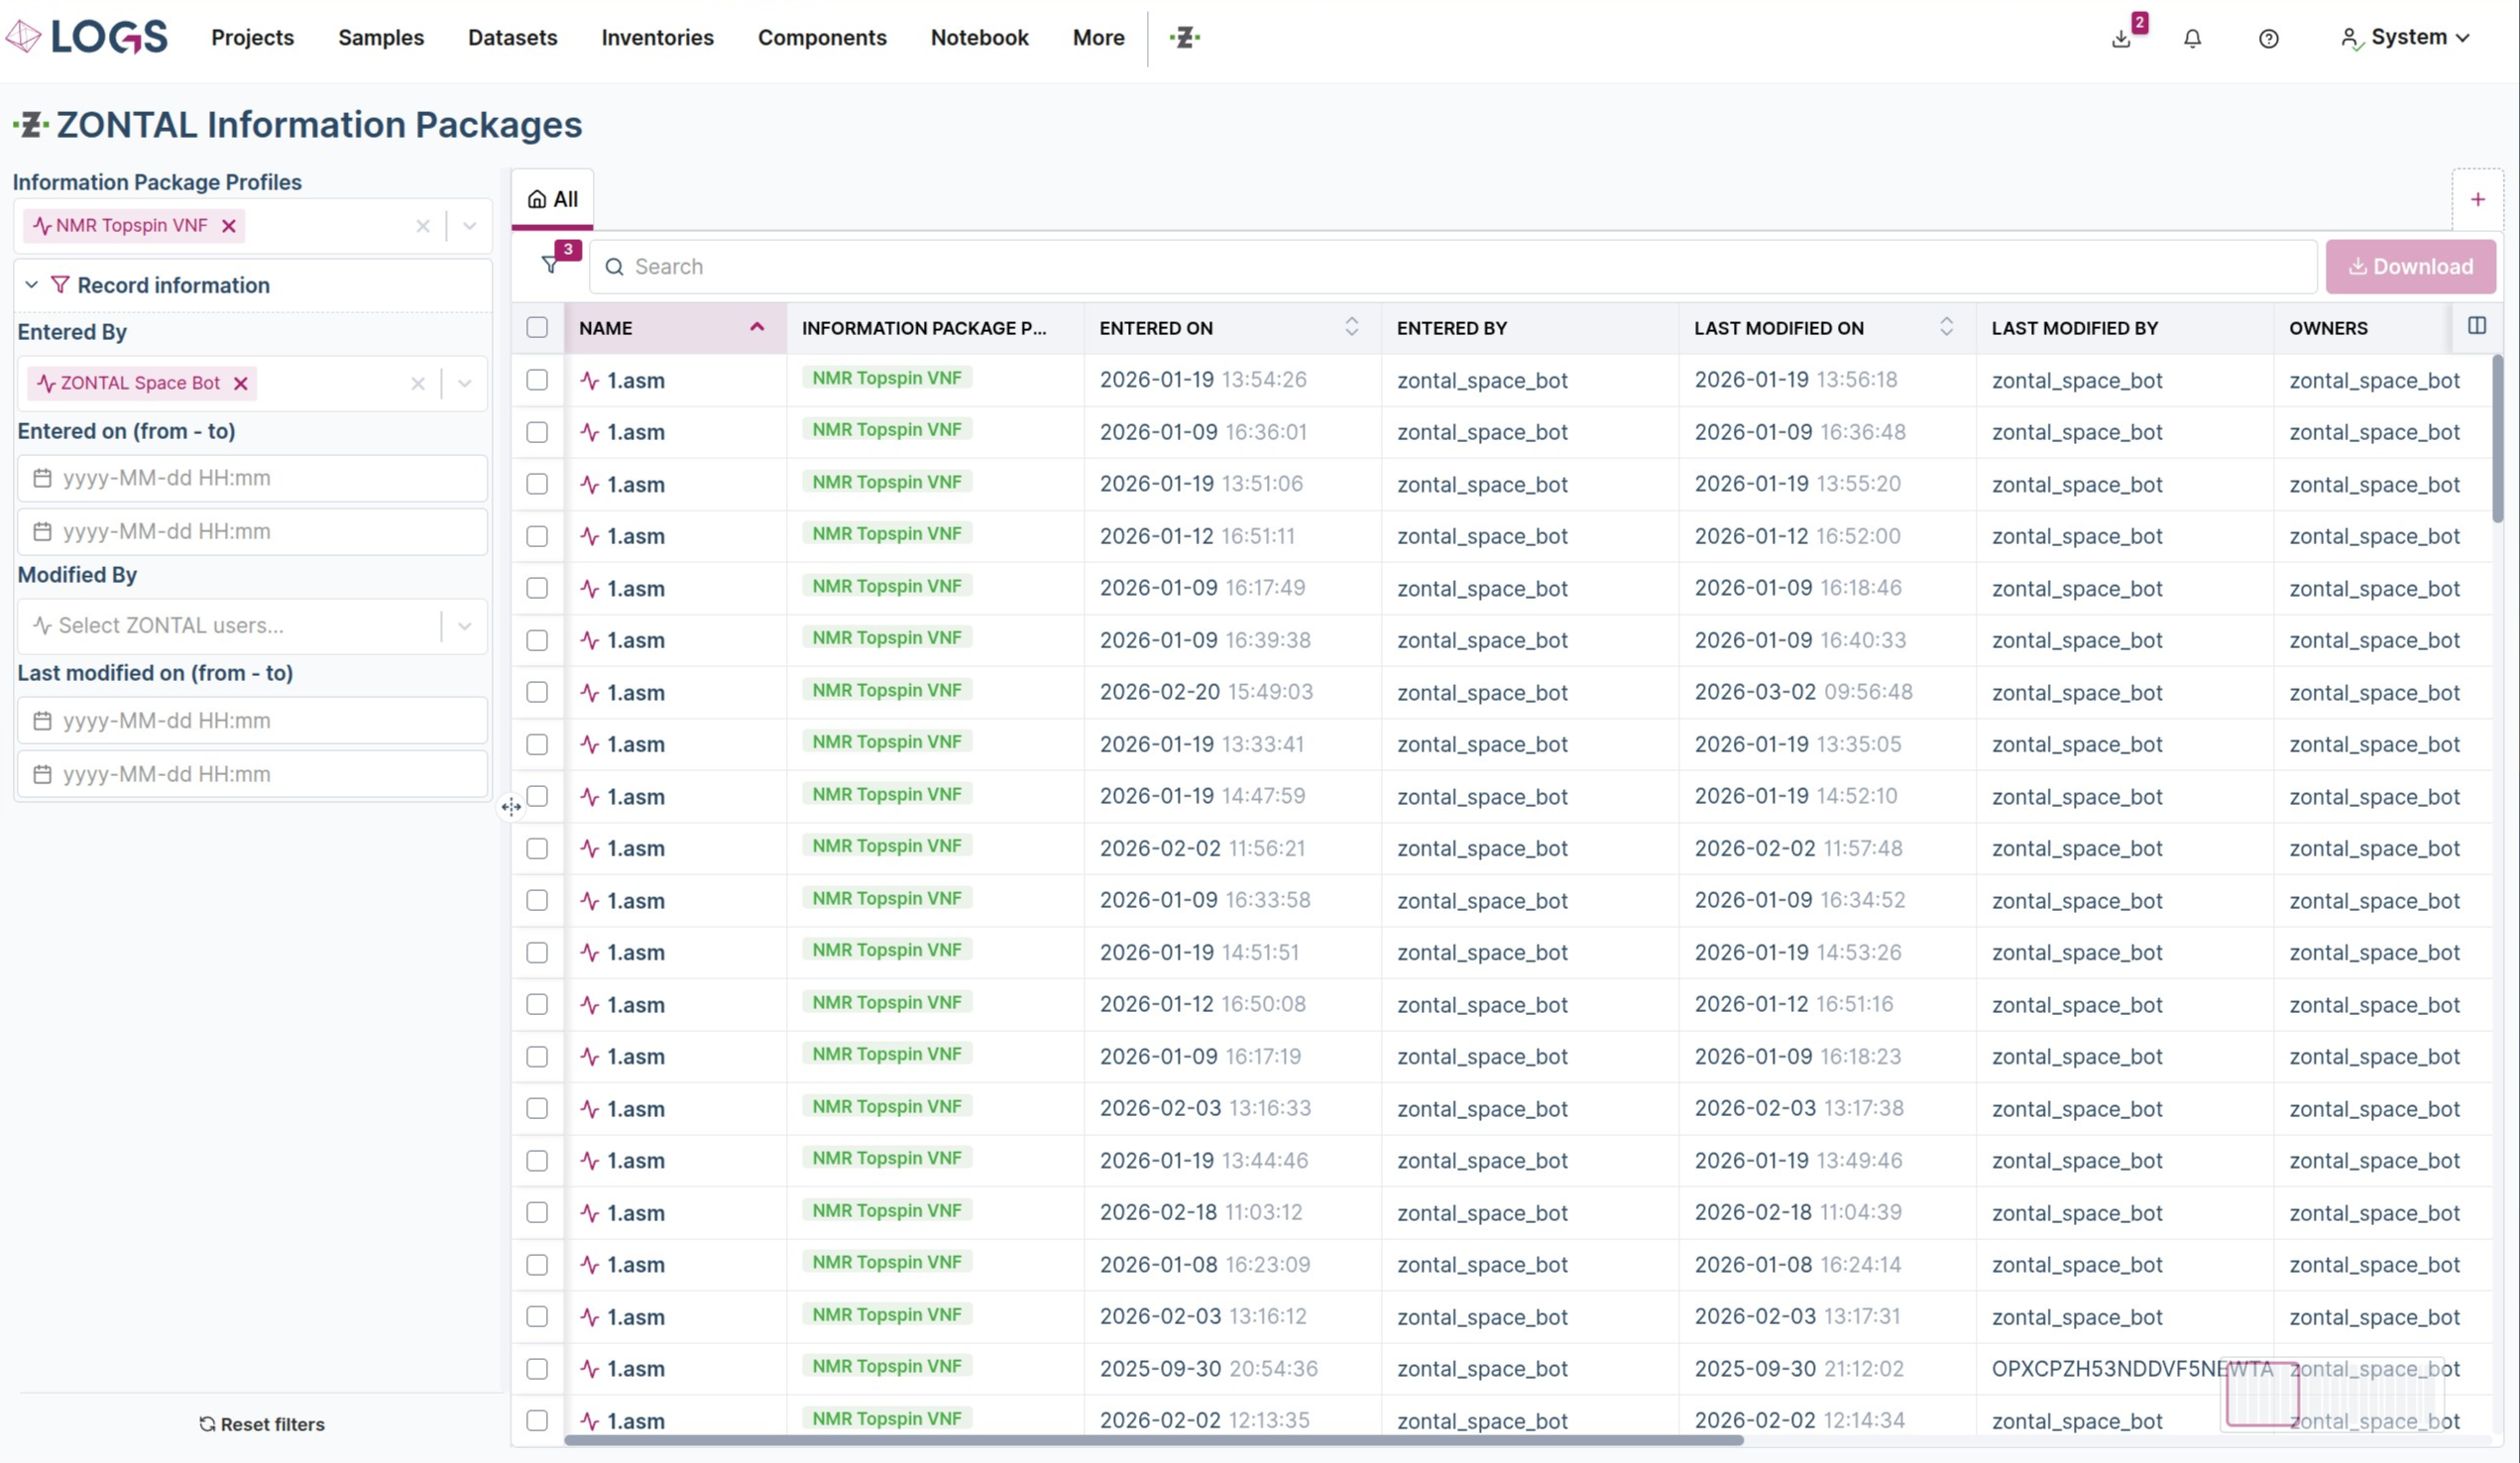This screenshot has height=1463, width=2520.
Task: Add a new tab with plus icon
Action: click(x=2477, y=200)
